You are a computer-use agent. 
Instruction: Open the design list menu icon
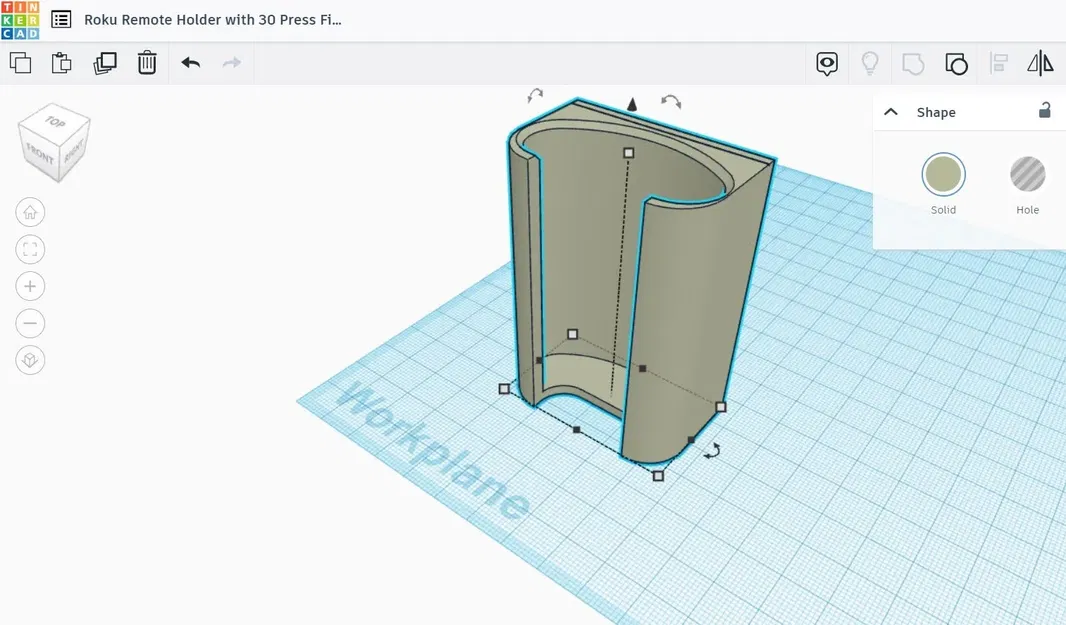[x=61, y=20]
